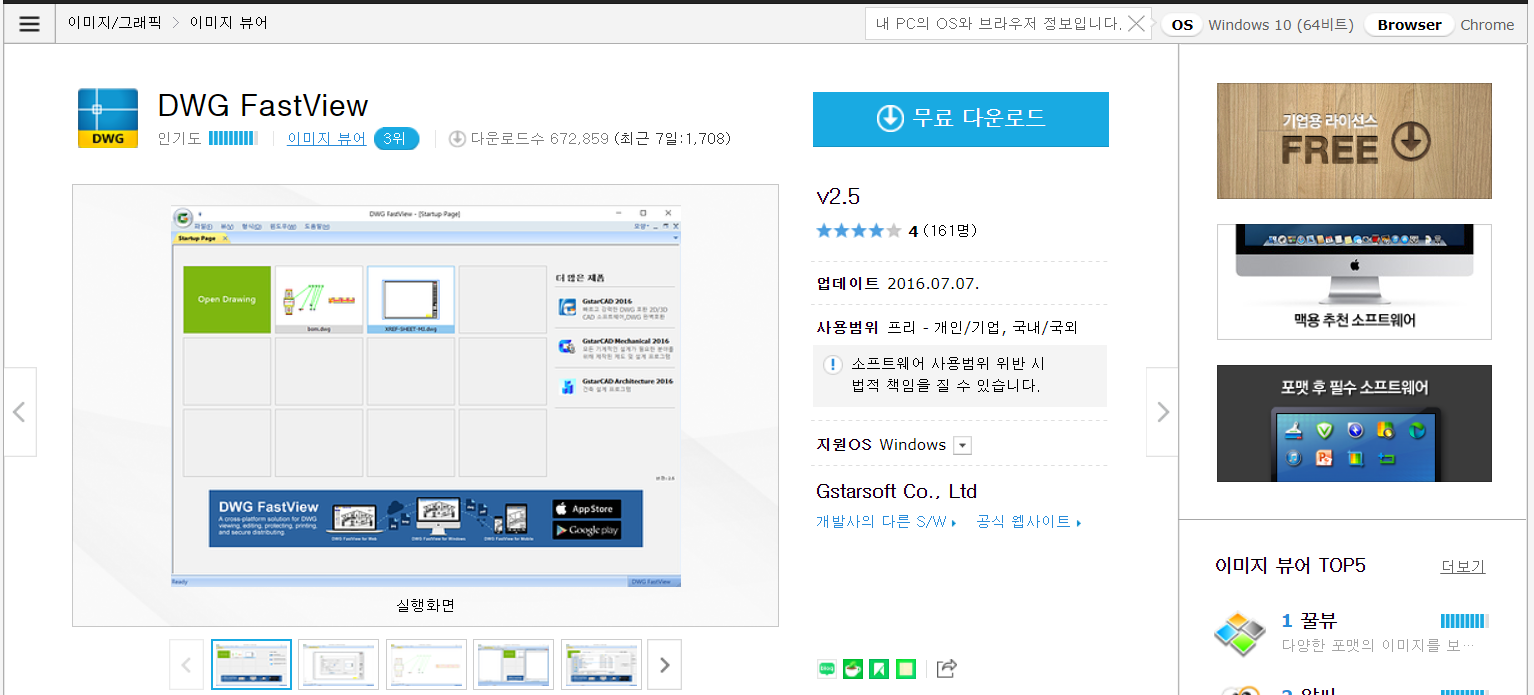Go to next software with right arrow
Image resolution: width=1534 pixels, height=695 pixels.
(1162, 412)
